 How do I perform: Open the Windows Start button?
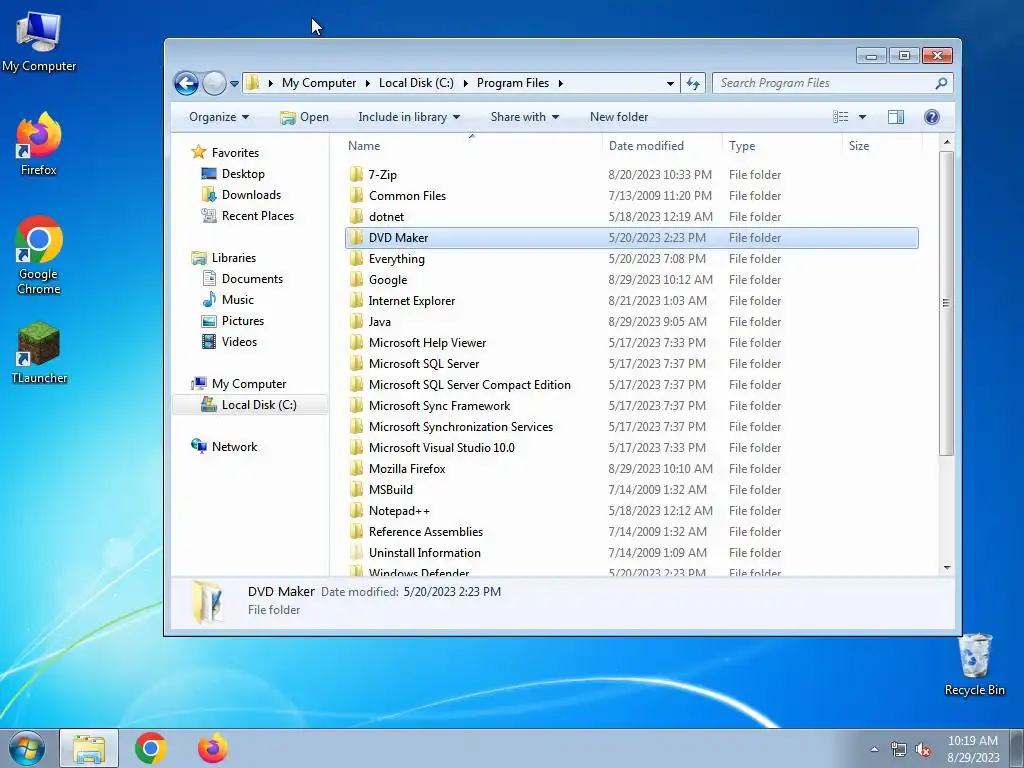[x=27, y=748]
